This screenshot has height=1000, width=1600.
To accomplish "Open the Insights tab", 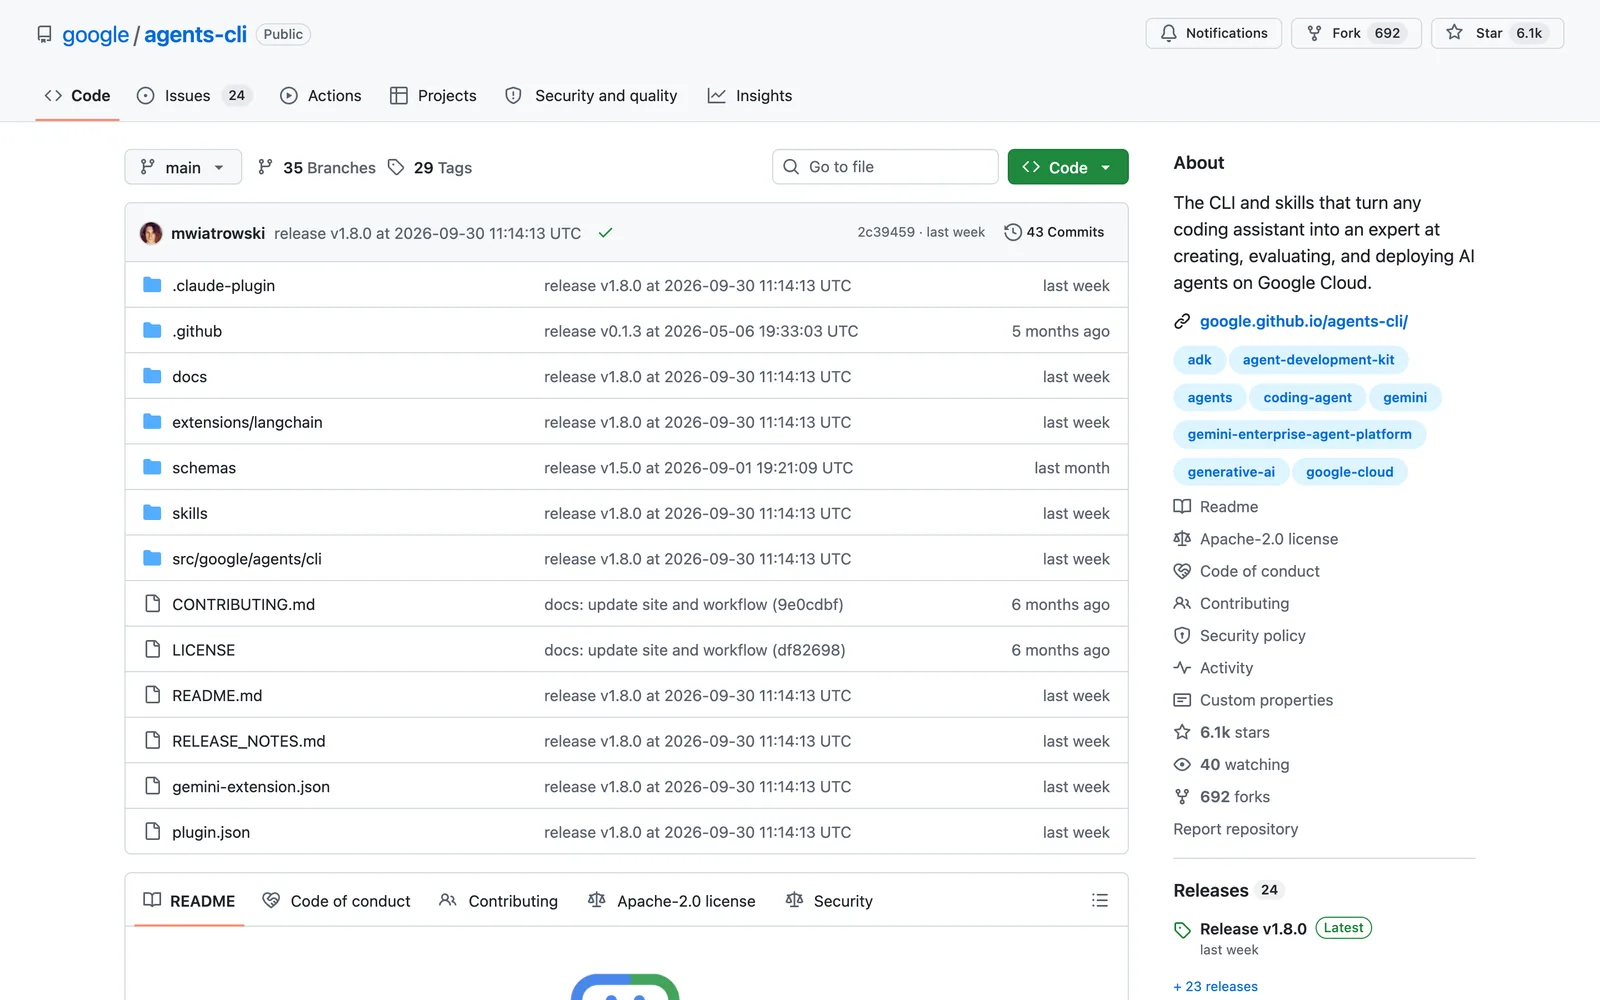I will click(750, 96).
